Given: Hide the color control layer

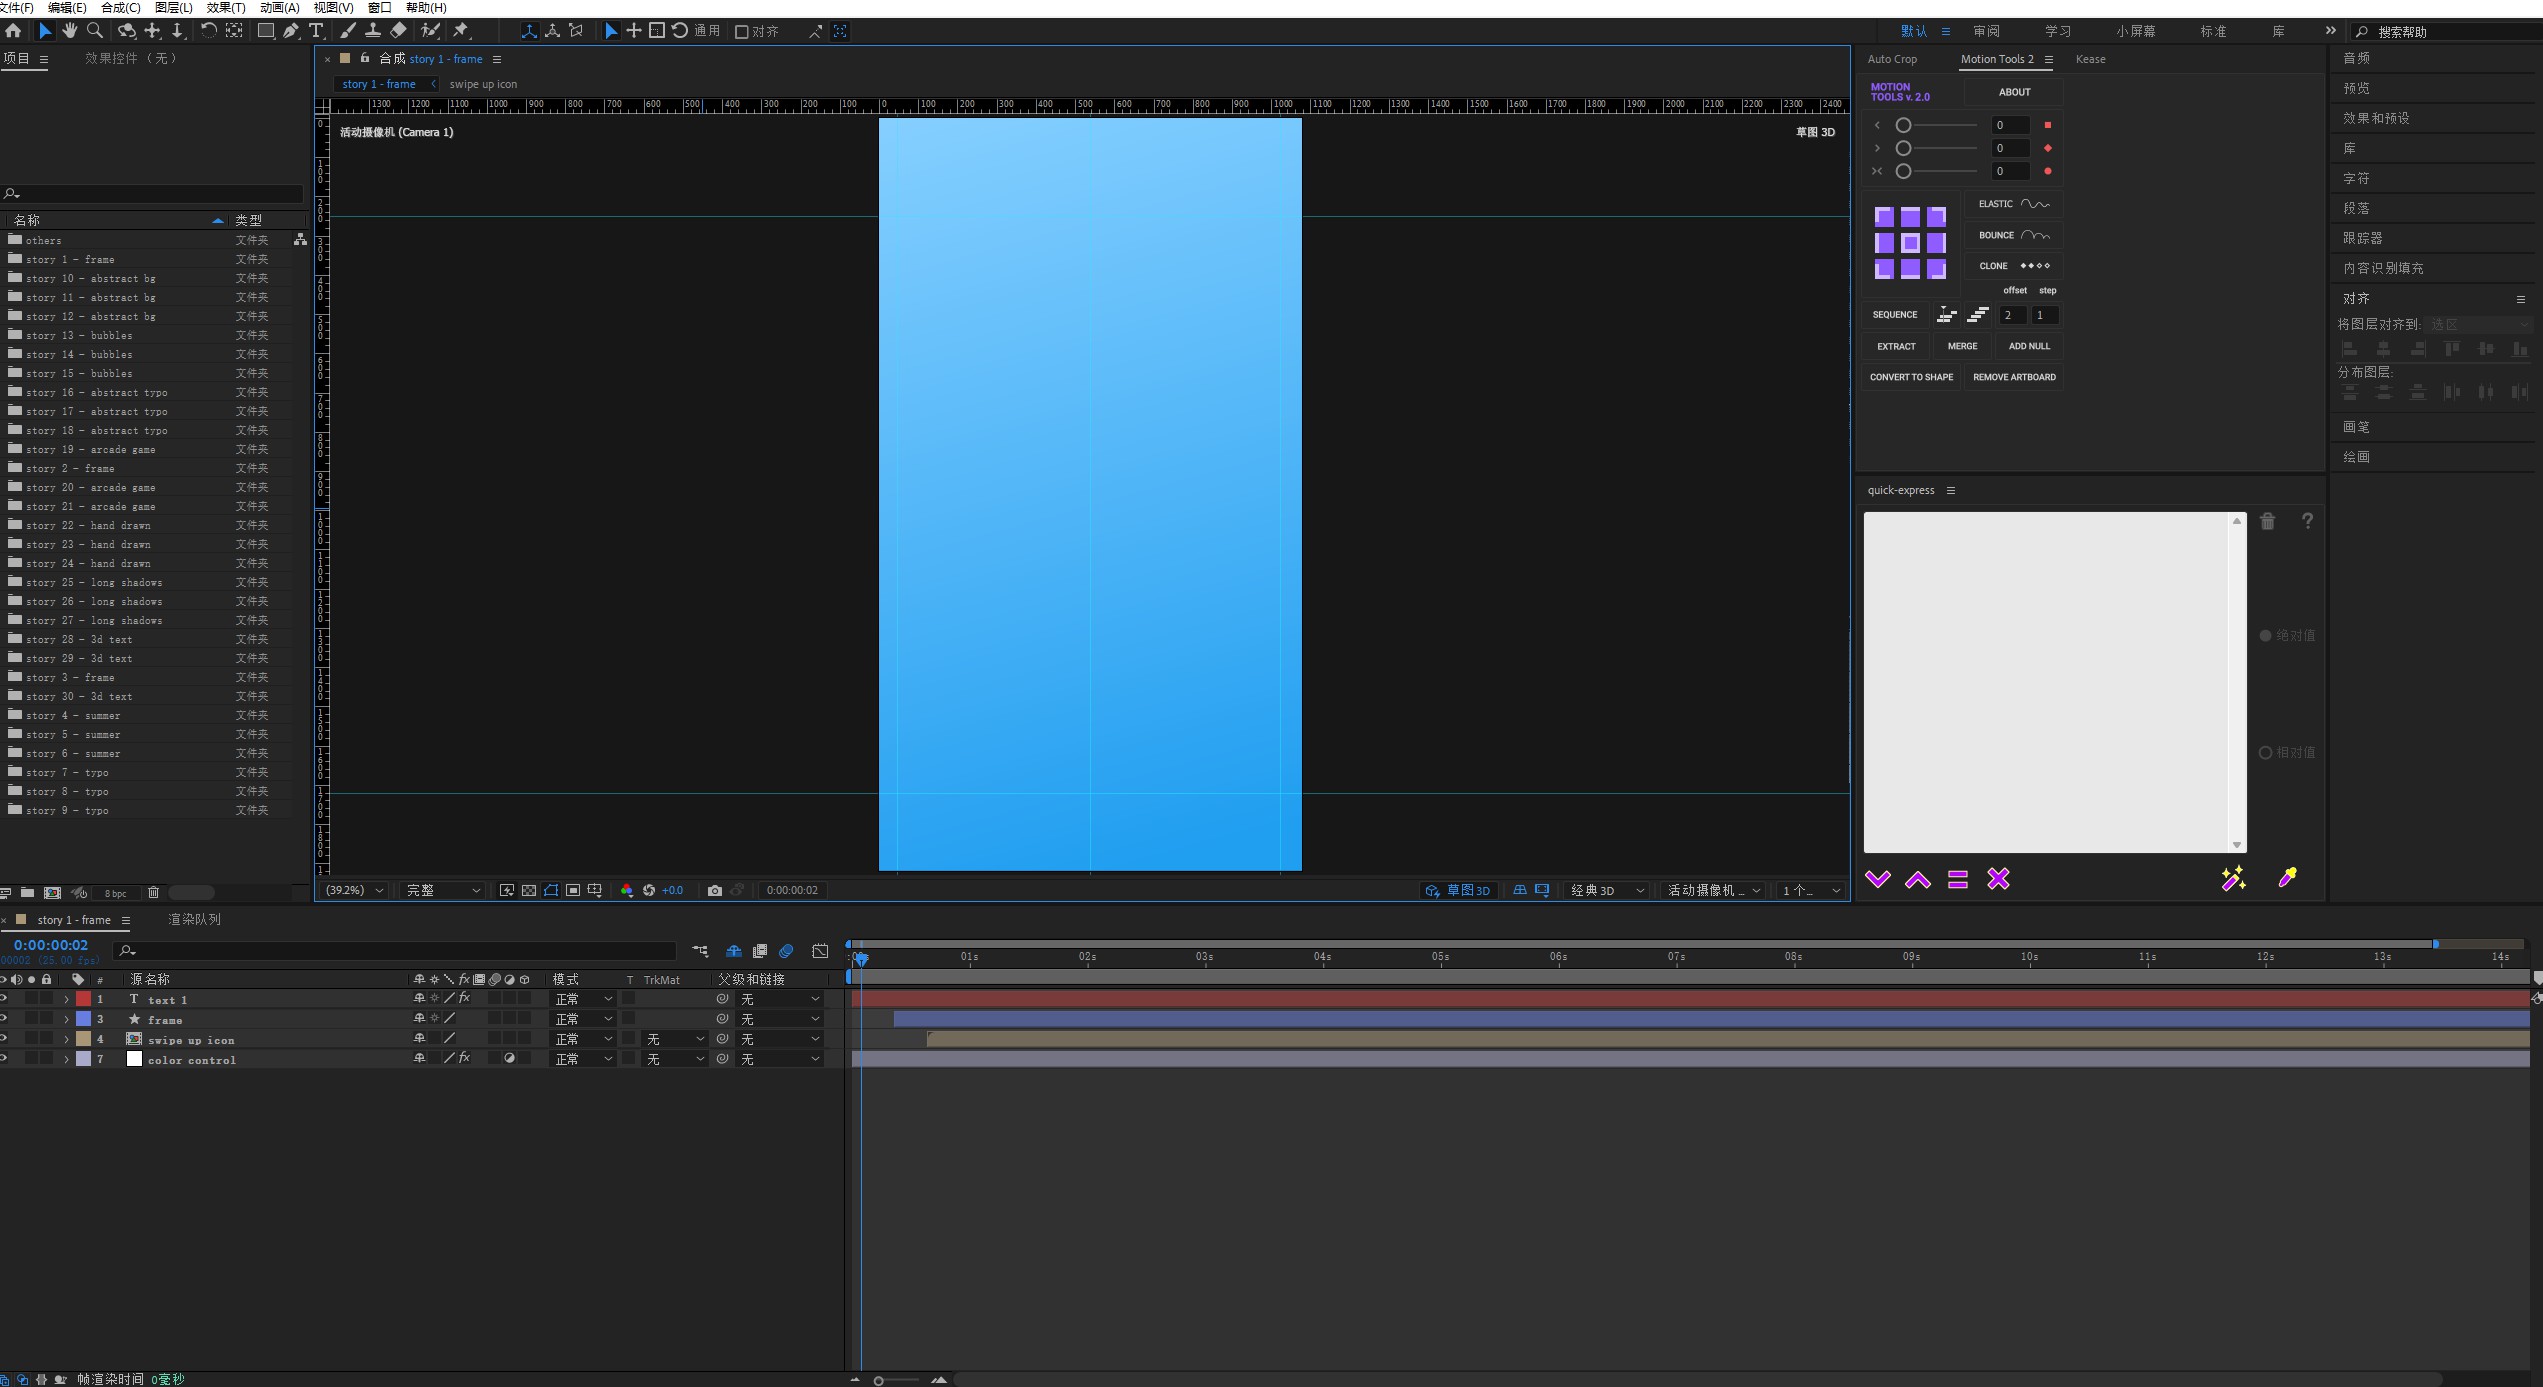Looking at the screenshot, I should (x=4, y=1058).
